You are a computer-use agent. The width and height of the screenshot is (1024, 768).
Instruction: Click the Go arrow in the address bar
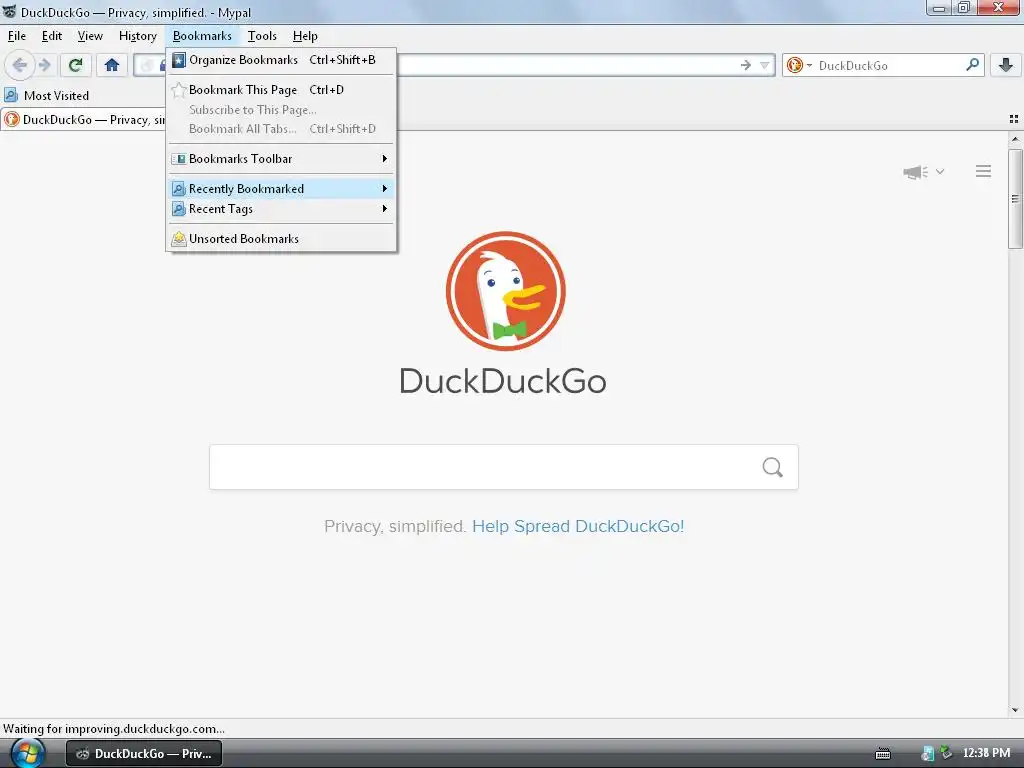tap(745, 65)
